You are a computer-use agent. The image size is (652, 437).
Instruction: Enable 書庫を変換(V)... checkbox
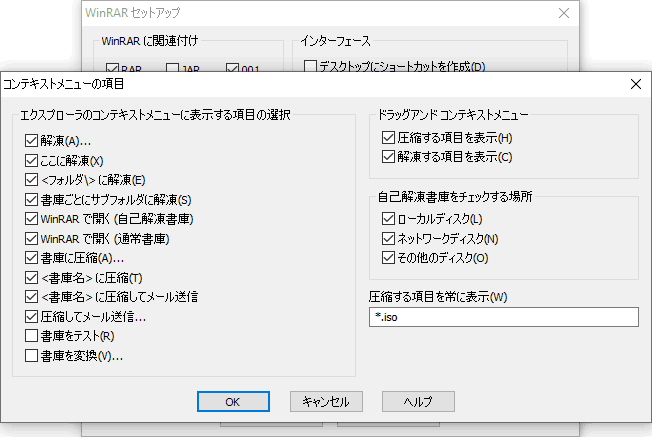[x=32, y=356]
